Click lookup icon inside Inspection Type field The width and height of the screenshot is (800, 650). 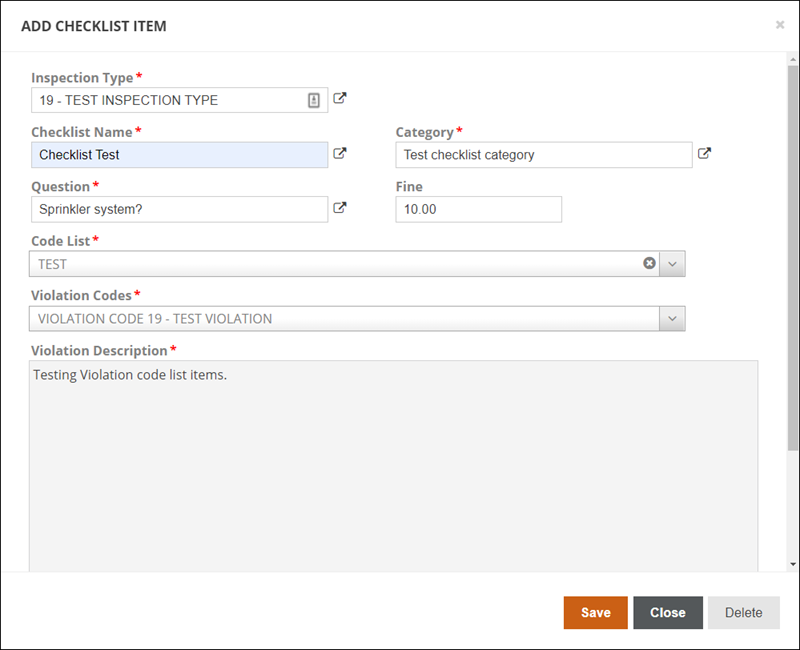coord(314,101)
